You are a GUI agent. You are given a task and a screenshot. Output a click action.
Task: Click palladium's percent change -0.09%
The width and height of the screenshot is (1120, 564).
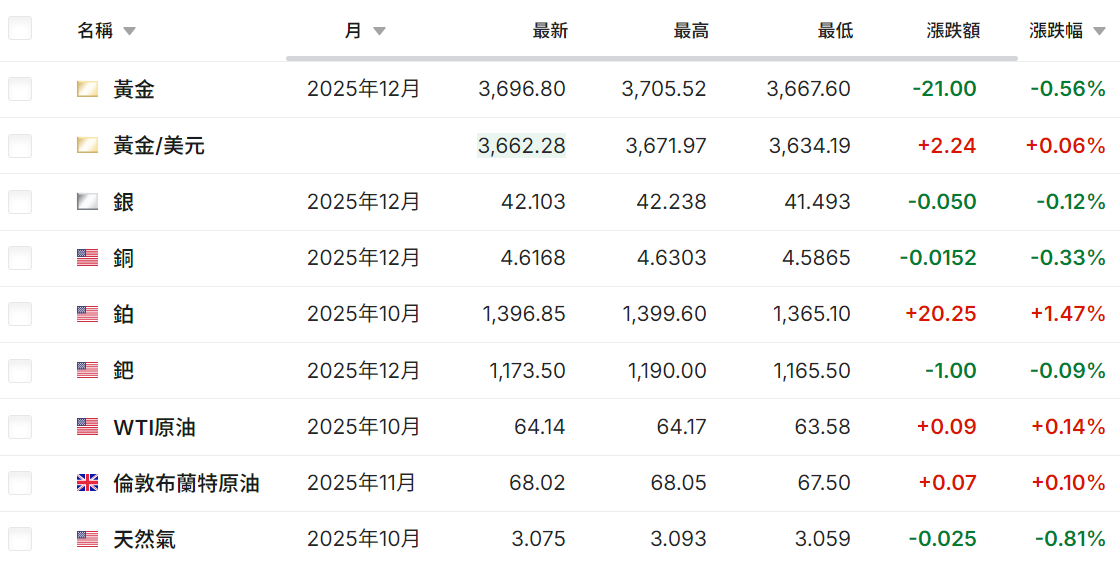(1068, 371)
